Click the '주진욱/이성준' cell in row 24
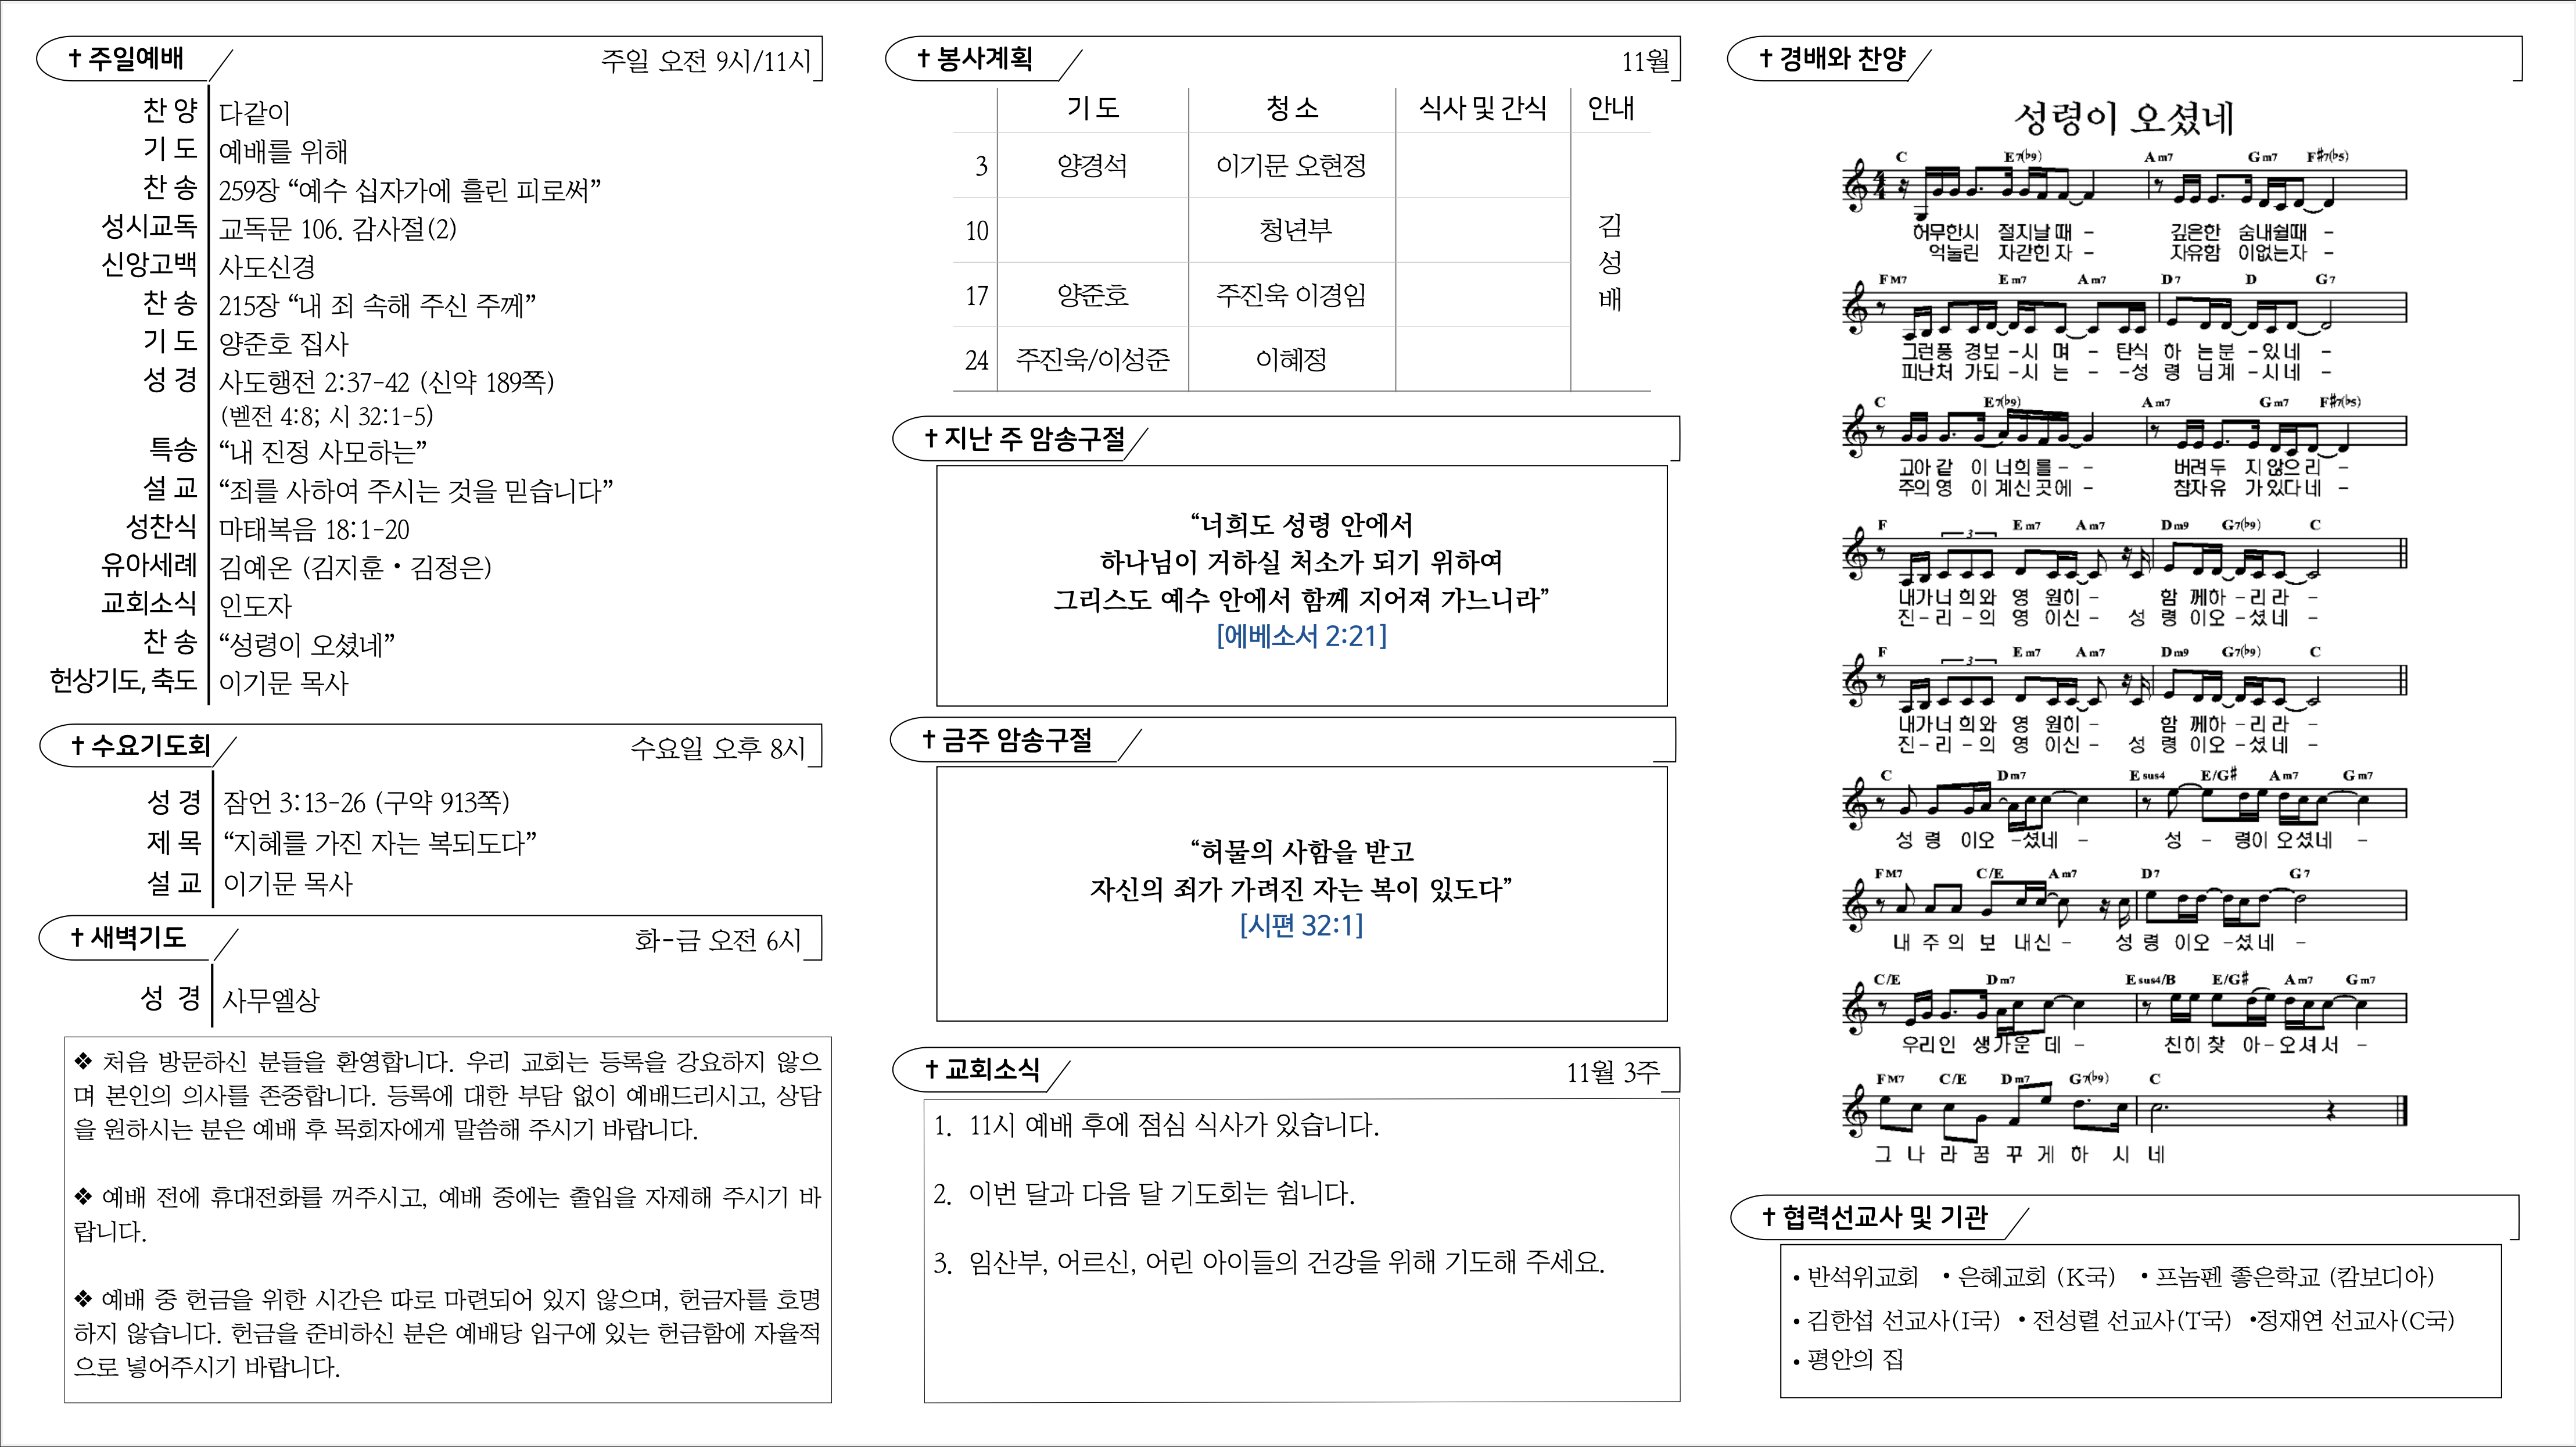2576x1447 pixels. click(x=1092, y=359)
